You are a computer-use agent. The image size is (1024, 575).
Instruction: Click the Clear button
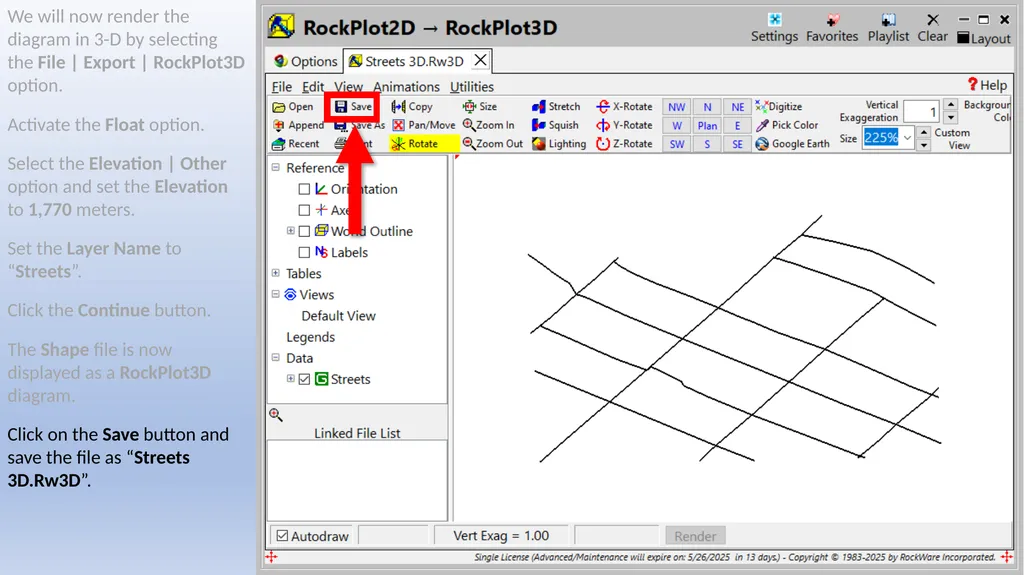click(933, 28)
